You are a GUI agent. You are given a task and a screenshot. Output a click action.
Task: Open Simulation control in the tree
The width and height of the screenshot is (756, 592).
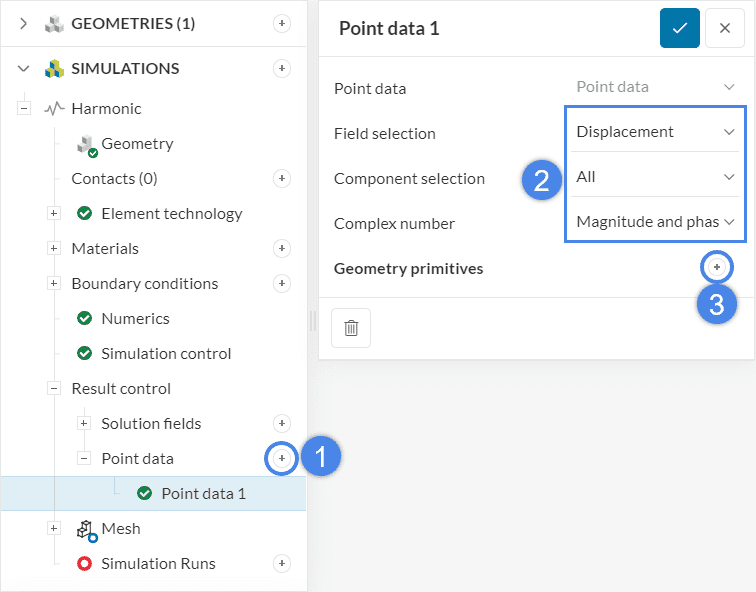[x=166, y=353]
